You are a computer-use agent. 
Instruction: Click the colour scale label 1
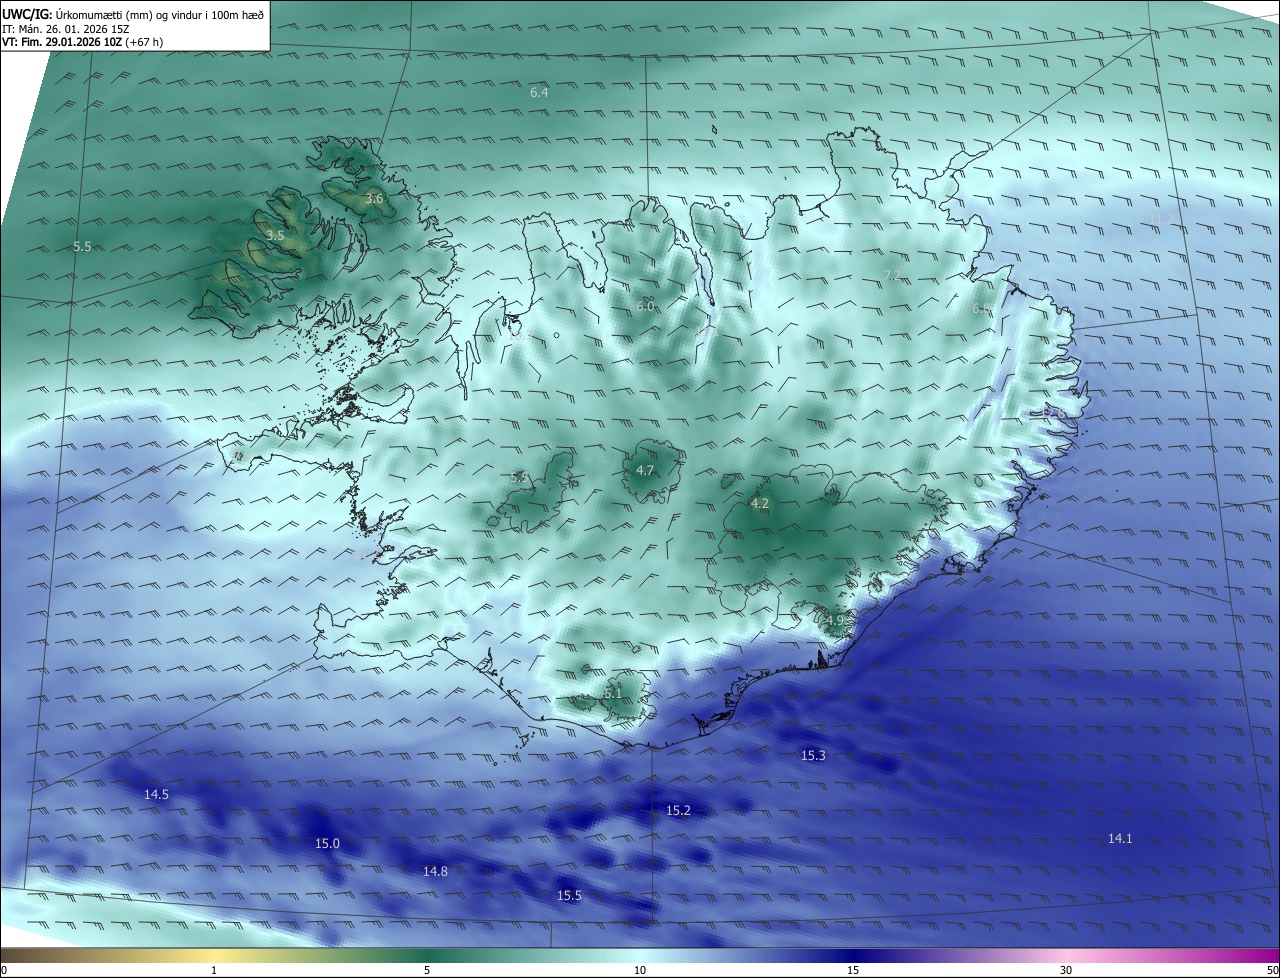tap(214, 970)
